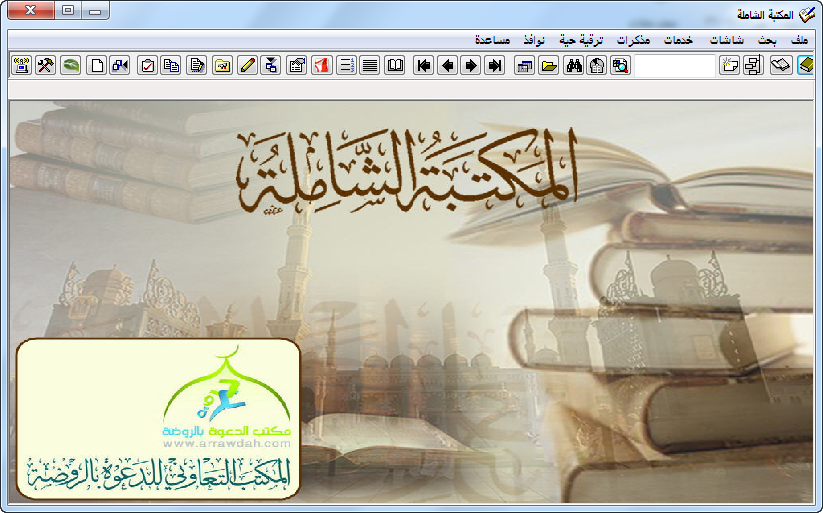
Task: Click the empty toolbar text input field
Action: click(675, 66)
